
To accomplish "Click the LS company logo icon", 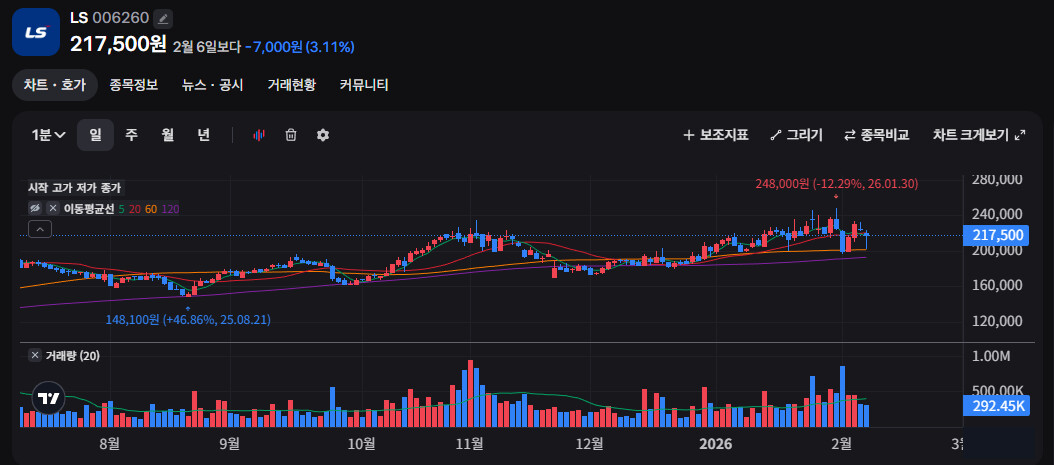I will [x=36, y=32].
